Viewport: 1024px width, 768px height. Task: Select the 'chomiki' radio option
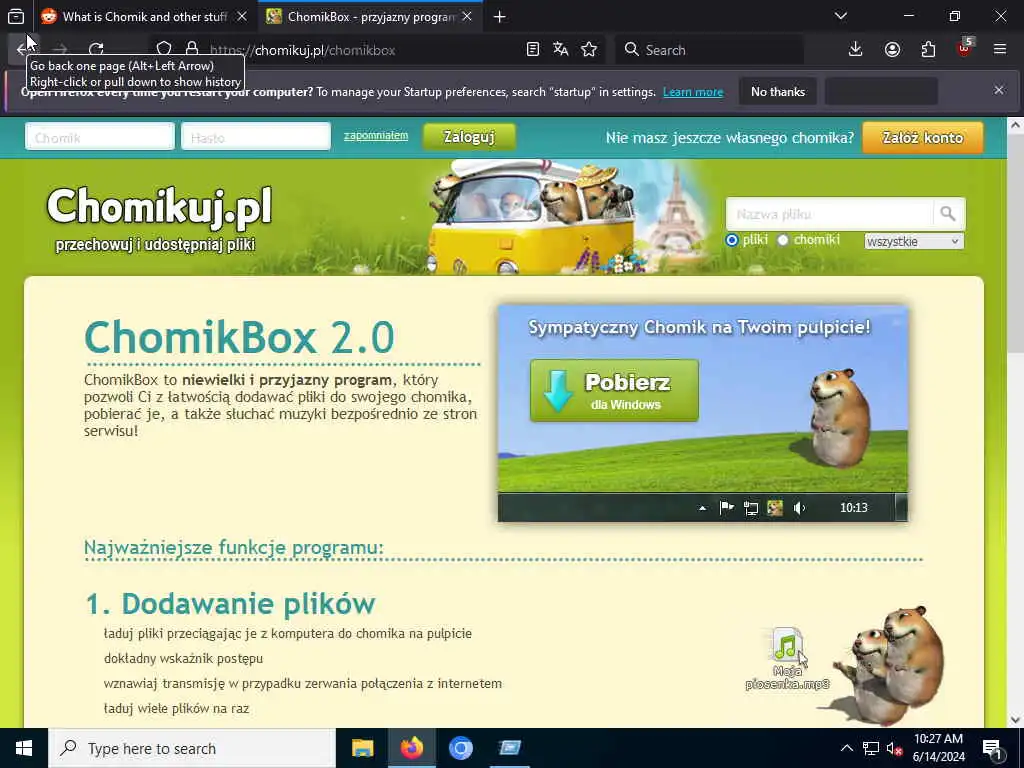click(x=783, y=240)
